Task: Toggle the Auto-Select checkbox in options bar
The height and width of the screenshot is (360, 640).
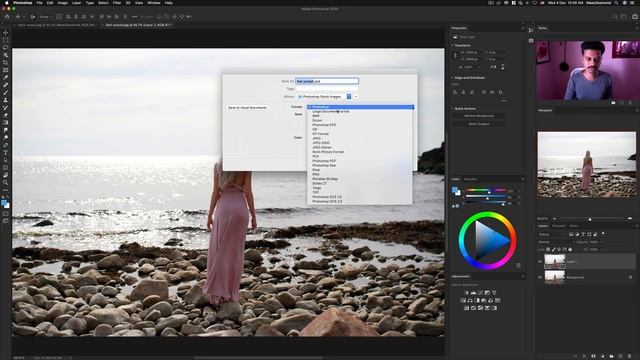Action: tap(33, 17)
